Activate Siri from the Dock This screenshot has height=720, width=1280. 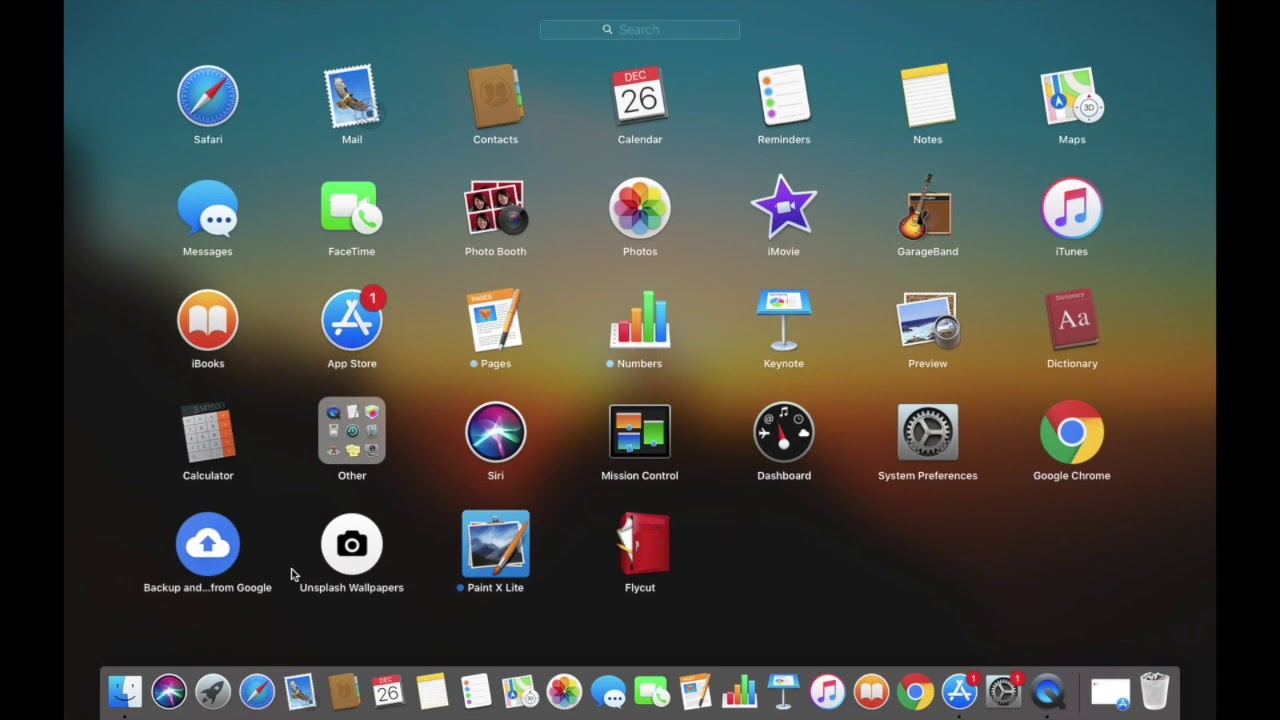(169, 691)
